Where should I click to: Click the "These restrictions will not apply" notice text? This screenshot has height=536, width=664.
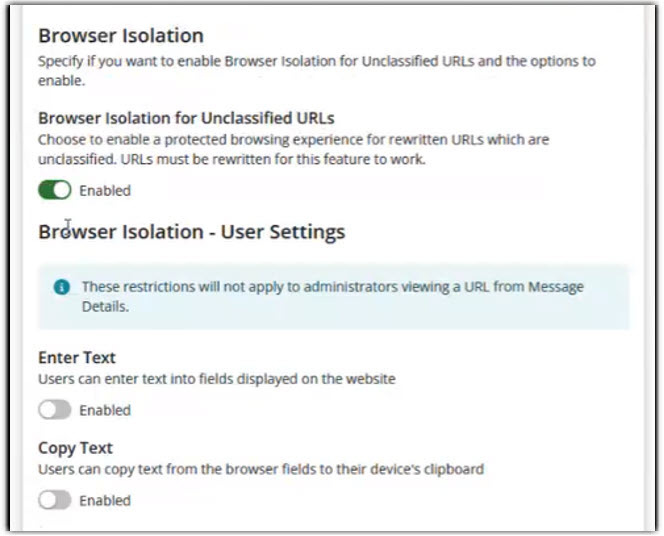pos(332,287)
